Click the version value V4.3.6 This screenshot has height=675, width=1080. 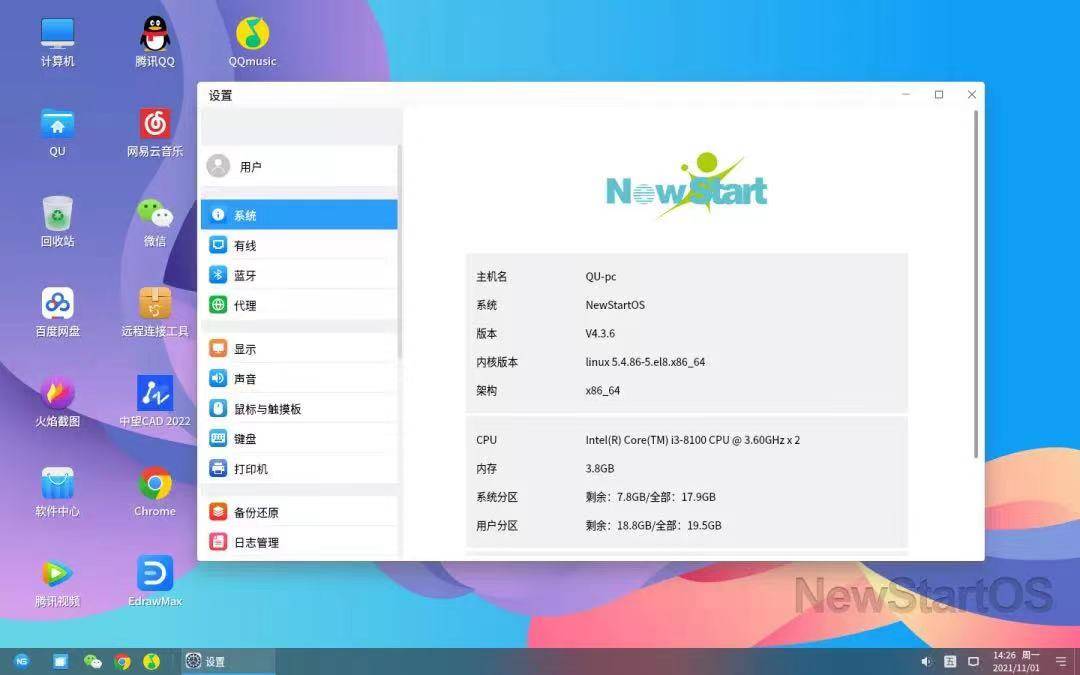pyautogui.click(x=600, y=333)
